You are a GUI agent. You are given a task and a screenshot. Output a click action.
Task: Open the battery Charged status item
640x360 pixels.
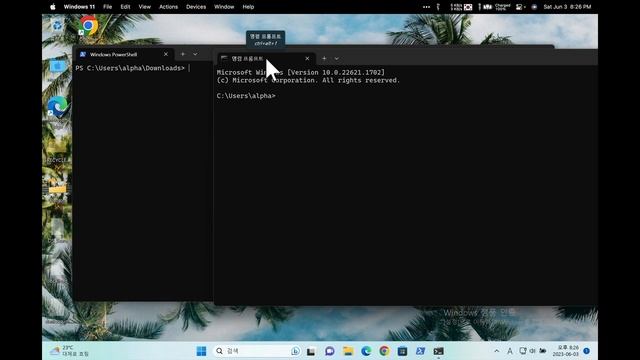(502, 7)
